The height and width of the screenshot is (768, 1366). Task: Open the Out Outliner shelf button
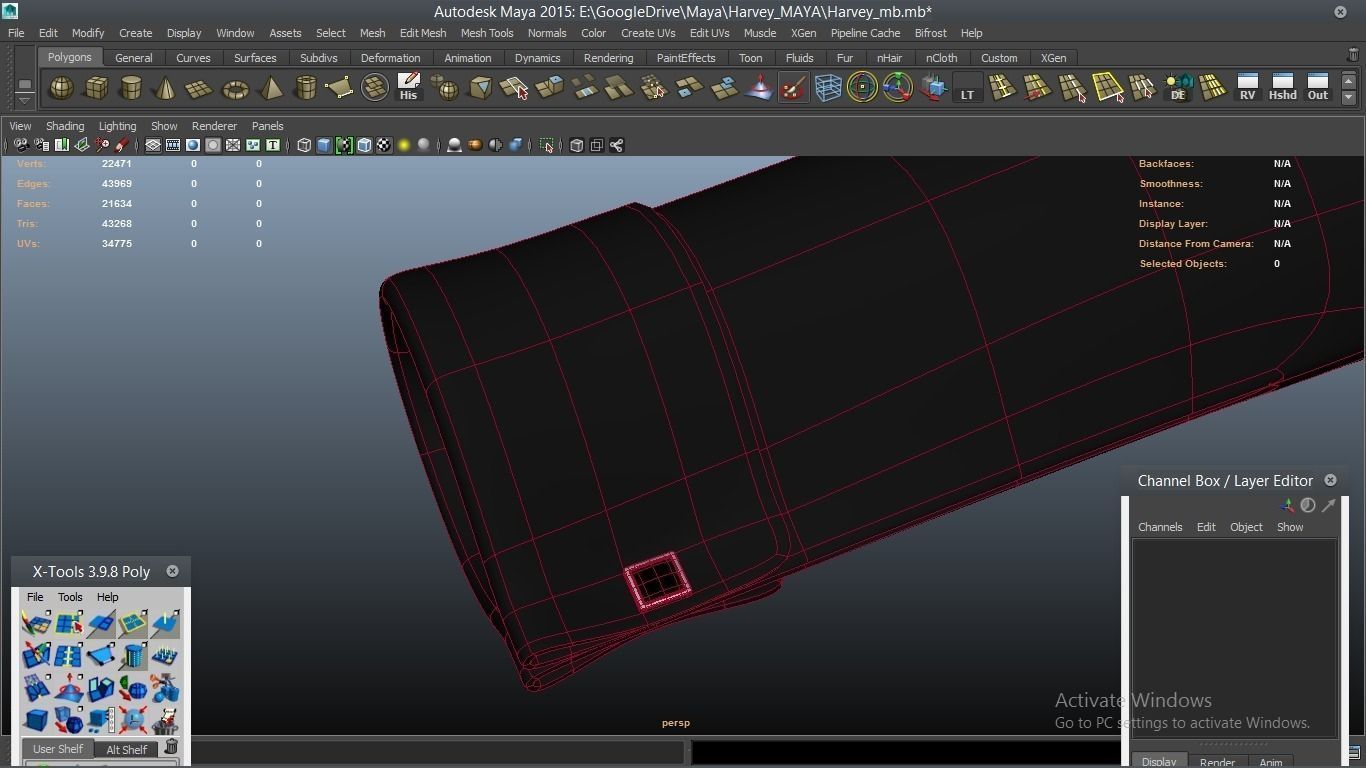tap(1317, 88)
